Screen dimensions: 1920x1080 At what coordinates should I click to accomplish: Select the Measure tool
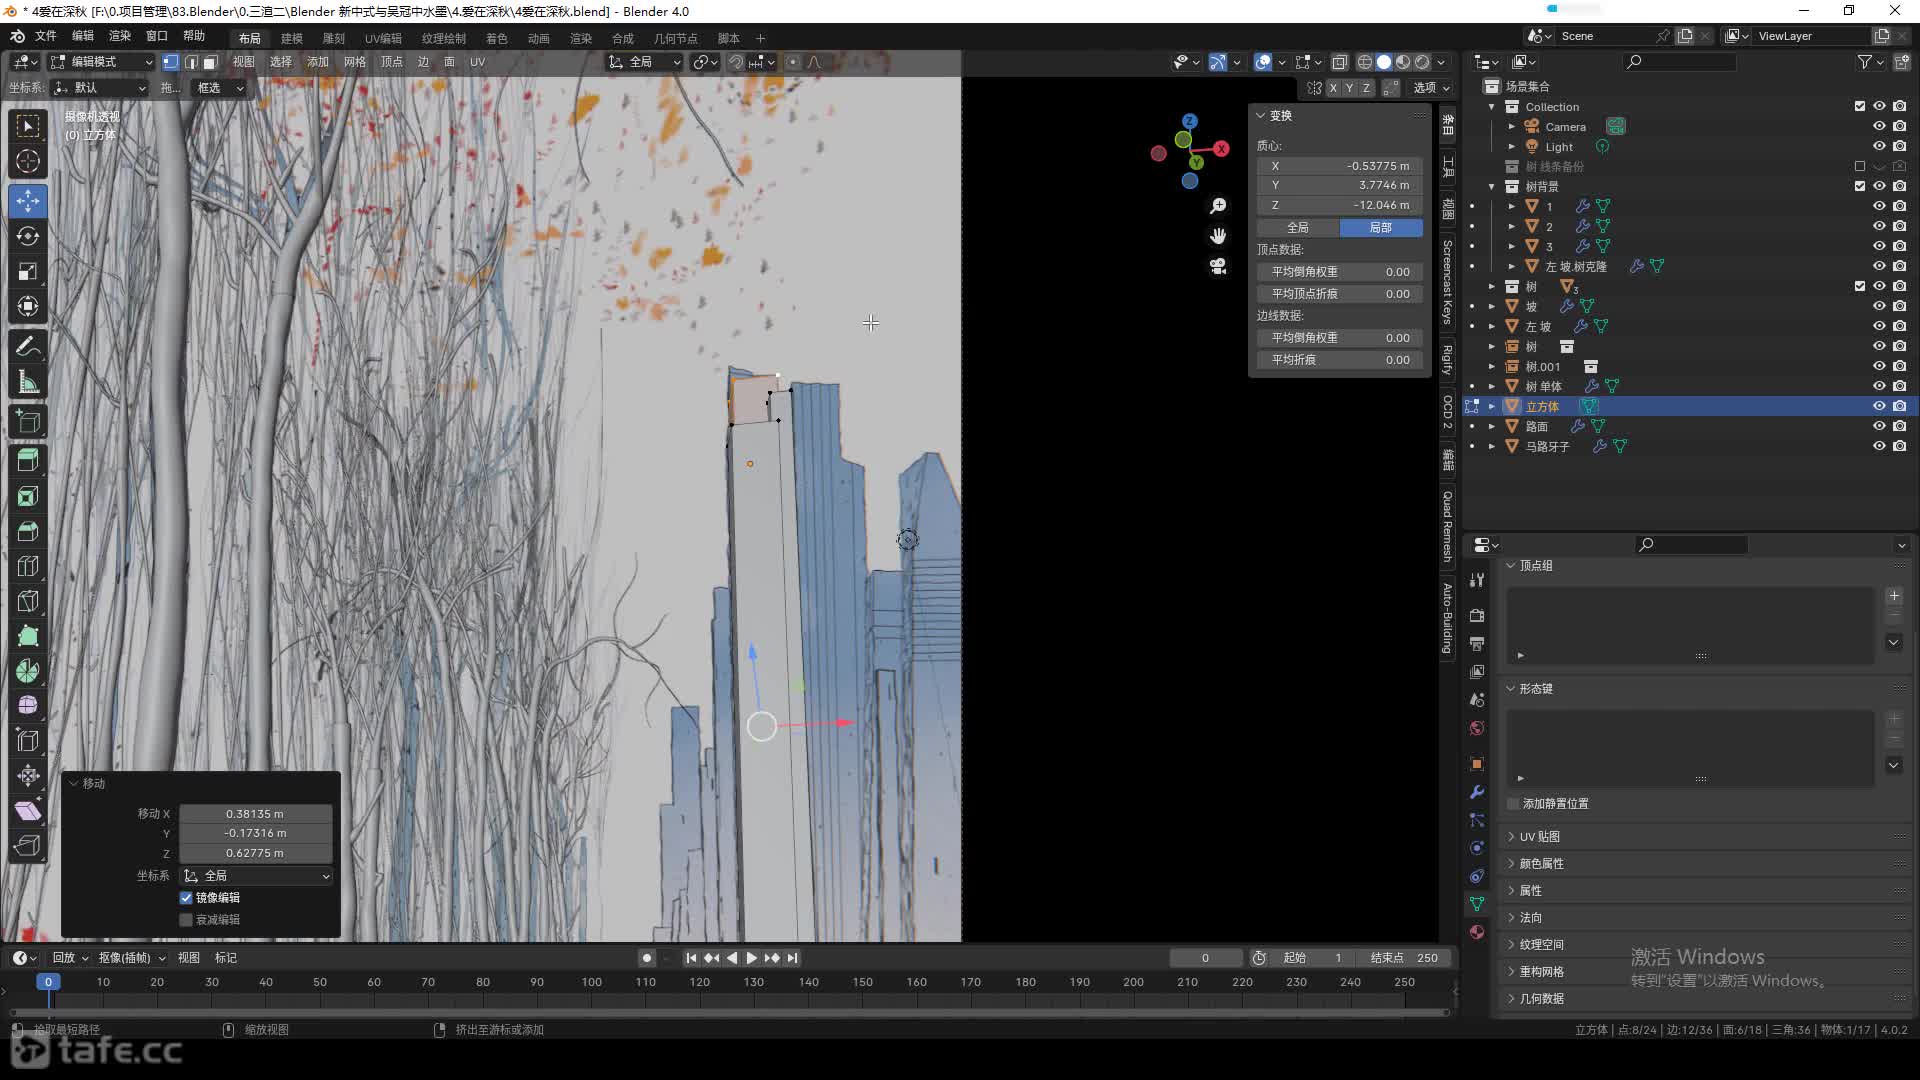(28, 382)
